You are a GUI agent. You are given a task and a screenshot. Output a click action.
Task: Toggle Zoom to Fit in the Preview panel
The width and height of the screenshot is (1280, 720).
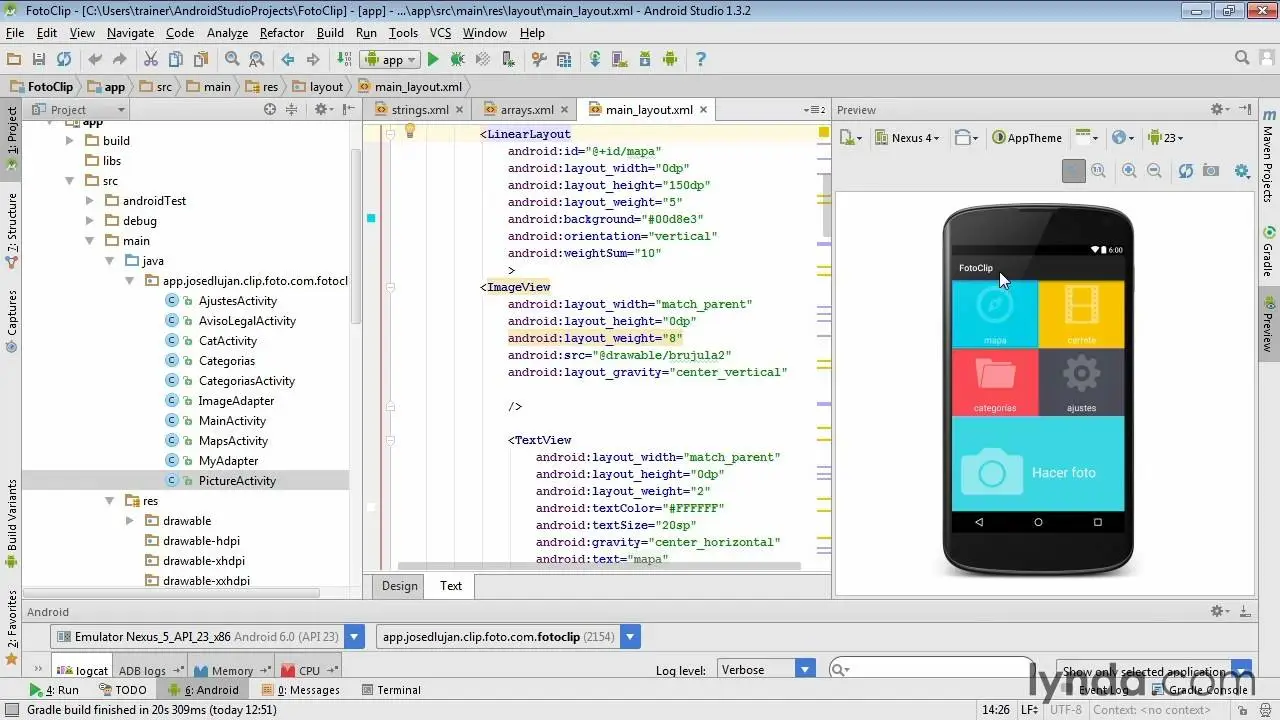tap(1073, 171)
